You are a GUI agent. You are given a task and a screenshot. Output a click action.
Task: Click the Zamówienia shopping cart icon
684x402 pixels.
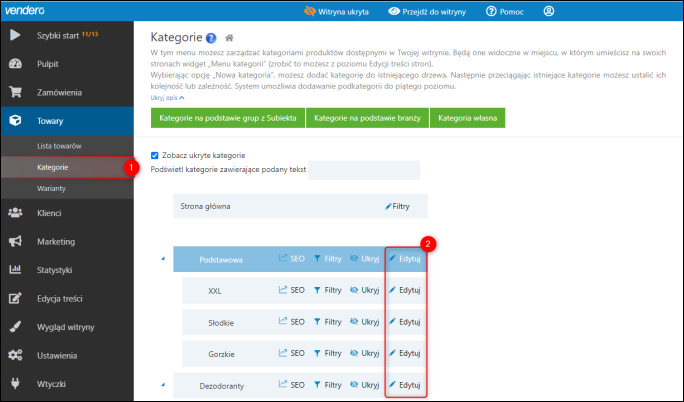[15, 92]
